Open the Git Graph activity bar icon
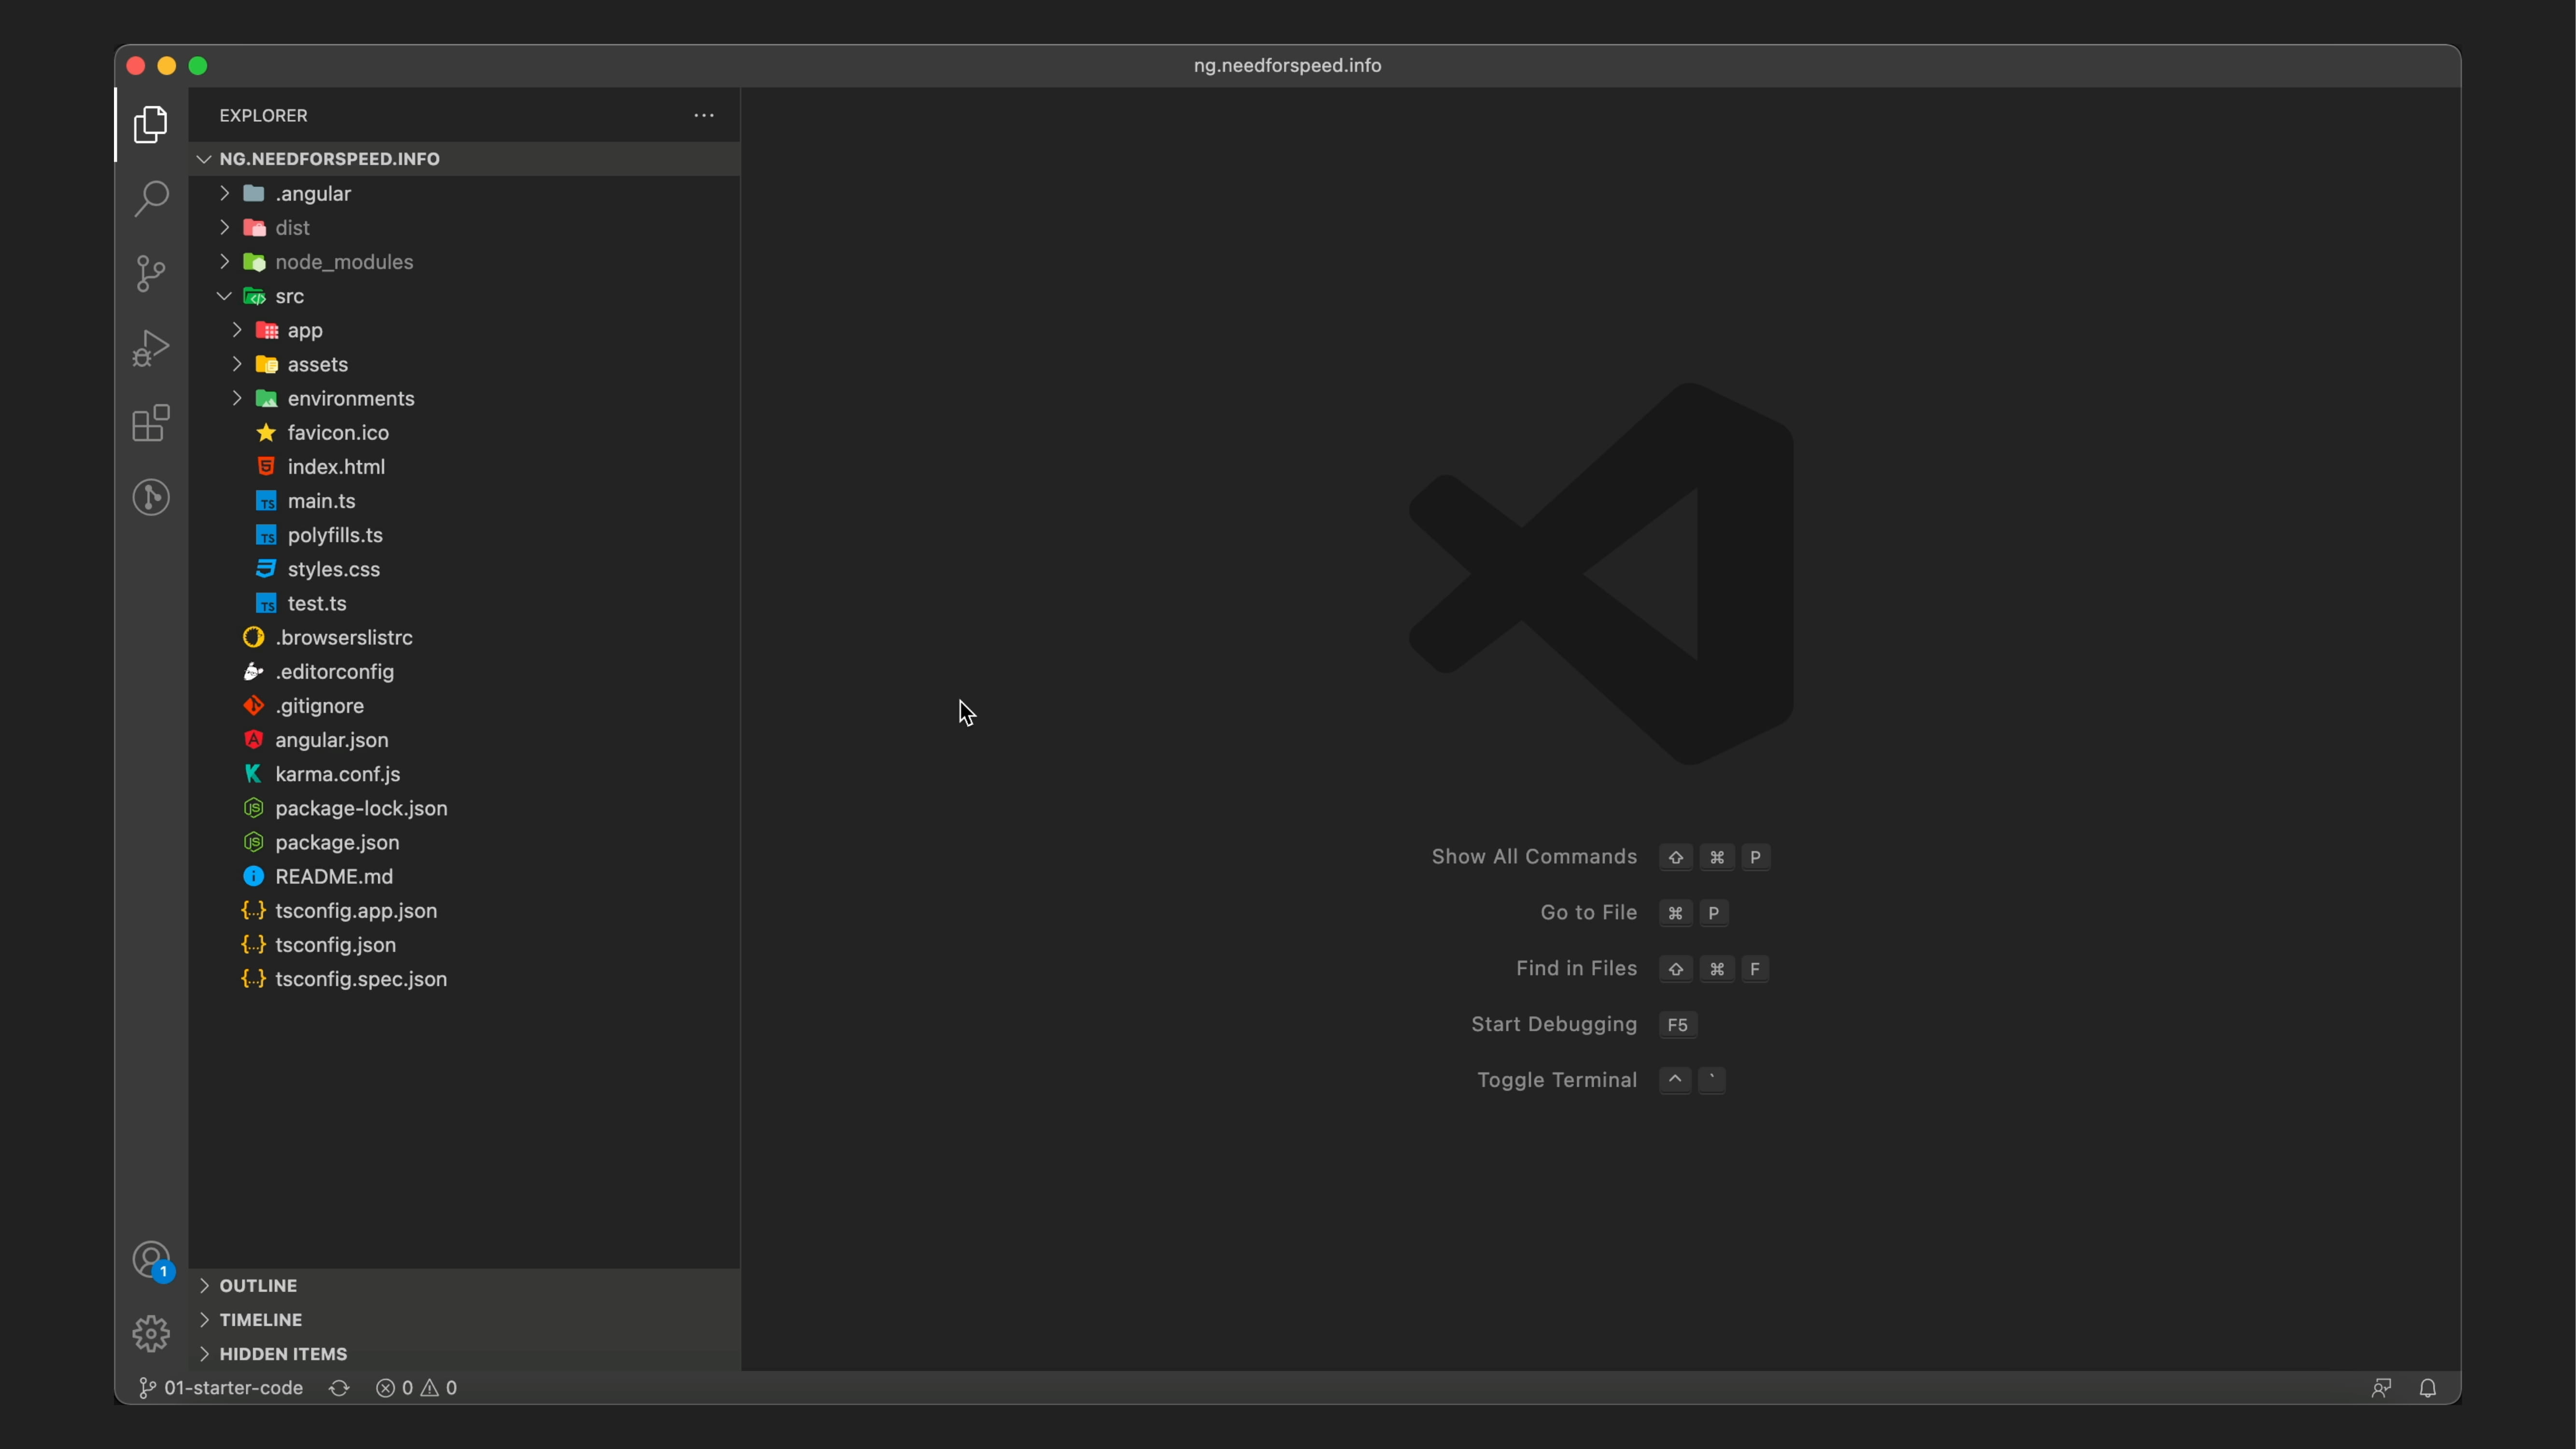 click(x=151, y=497)
